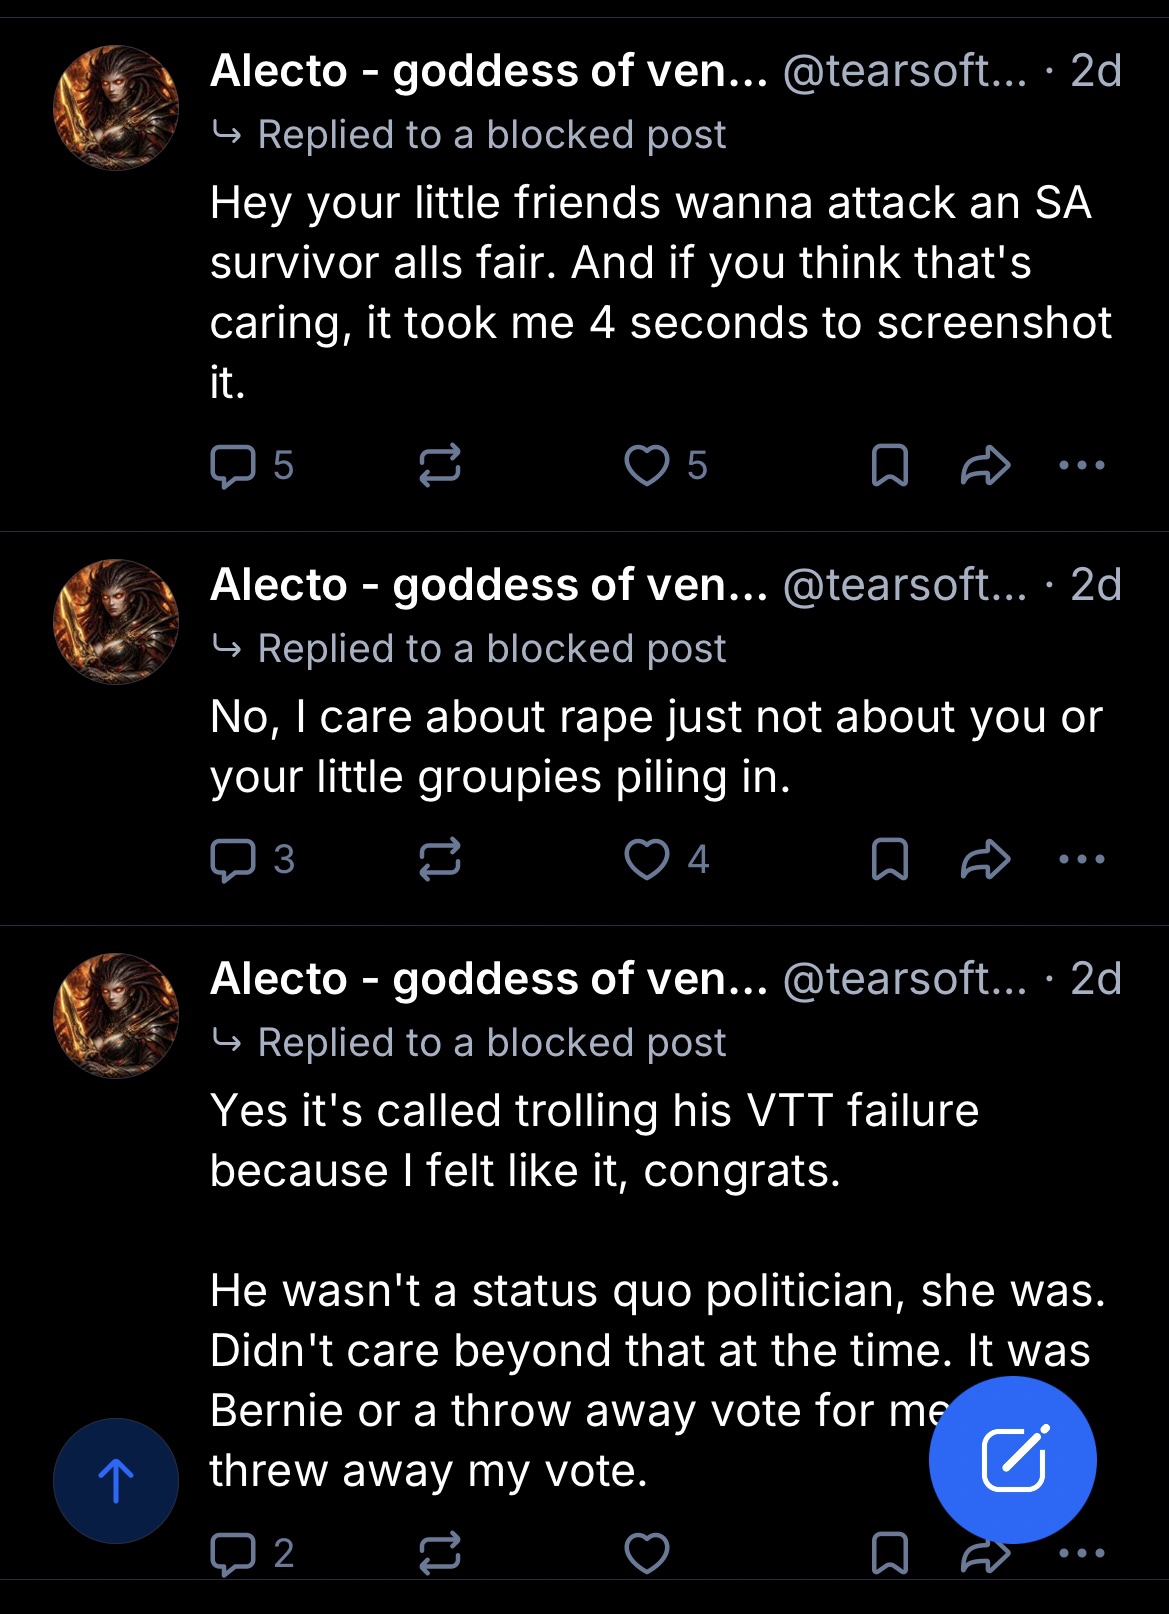Tap @tearsoft handle on second post
The image size is (1169, 1614).
click(904, 585)
